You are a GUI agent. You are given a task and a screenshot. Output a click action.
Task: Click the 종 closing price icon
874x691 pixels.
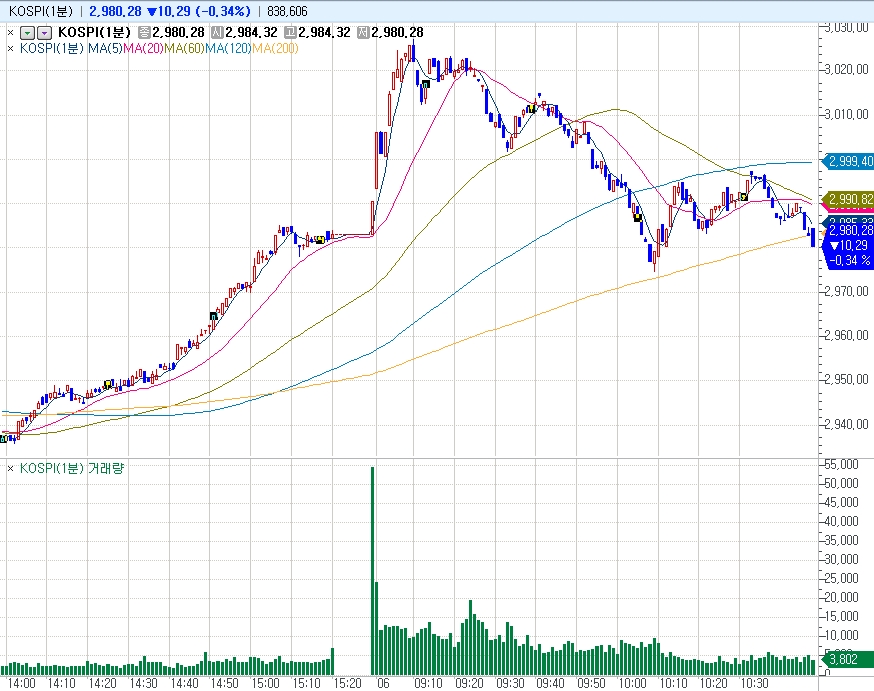tap(144, 32)
